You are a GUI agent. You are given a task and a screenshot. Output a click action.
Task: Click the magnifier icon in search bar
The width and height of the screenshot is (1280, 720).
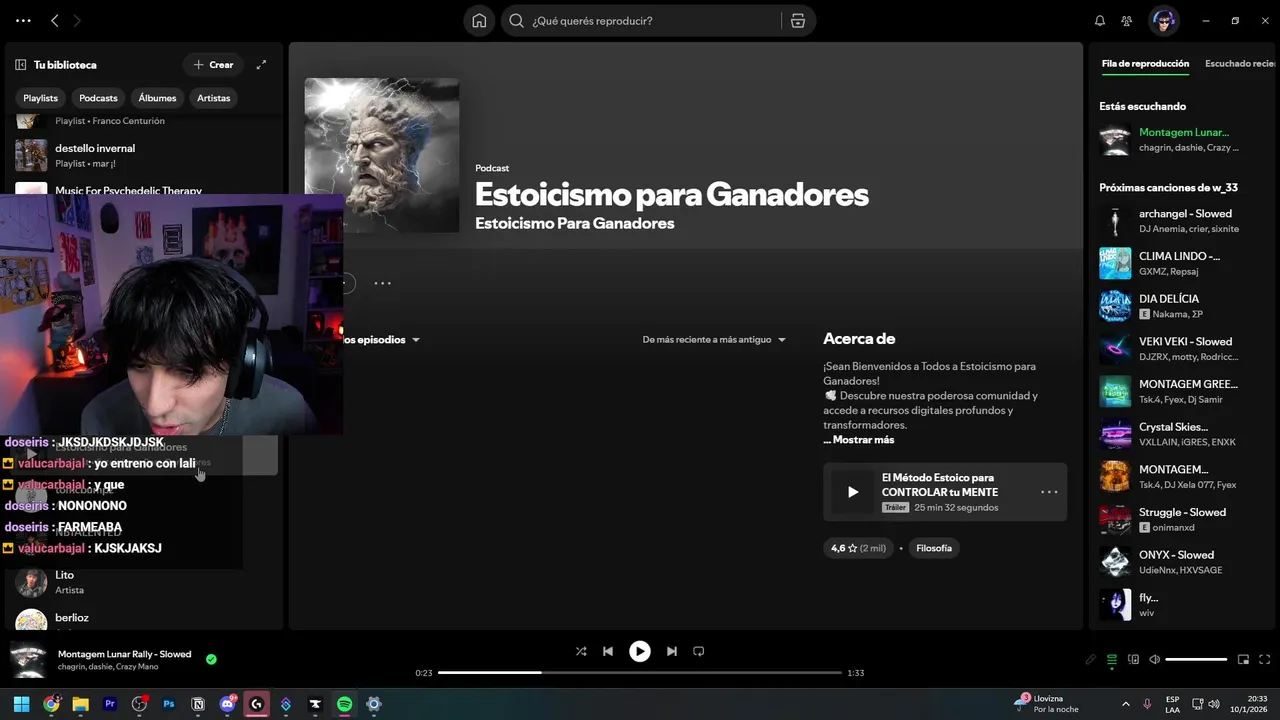[516, 21]
